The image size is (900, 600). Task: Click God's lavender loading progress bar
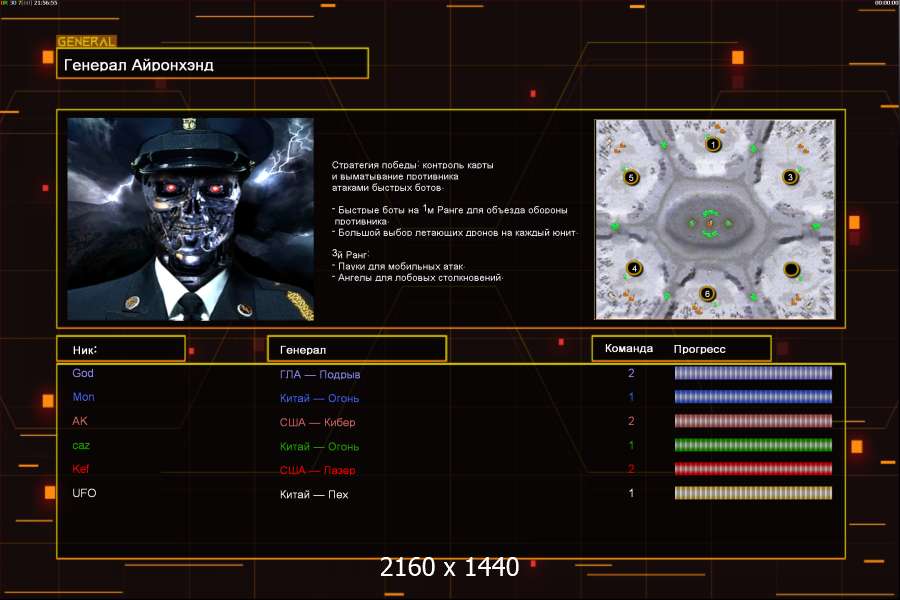point(753,373)
